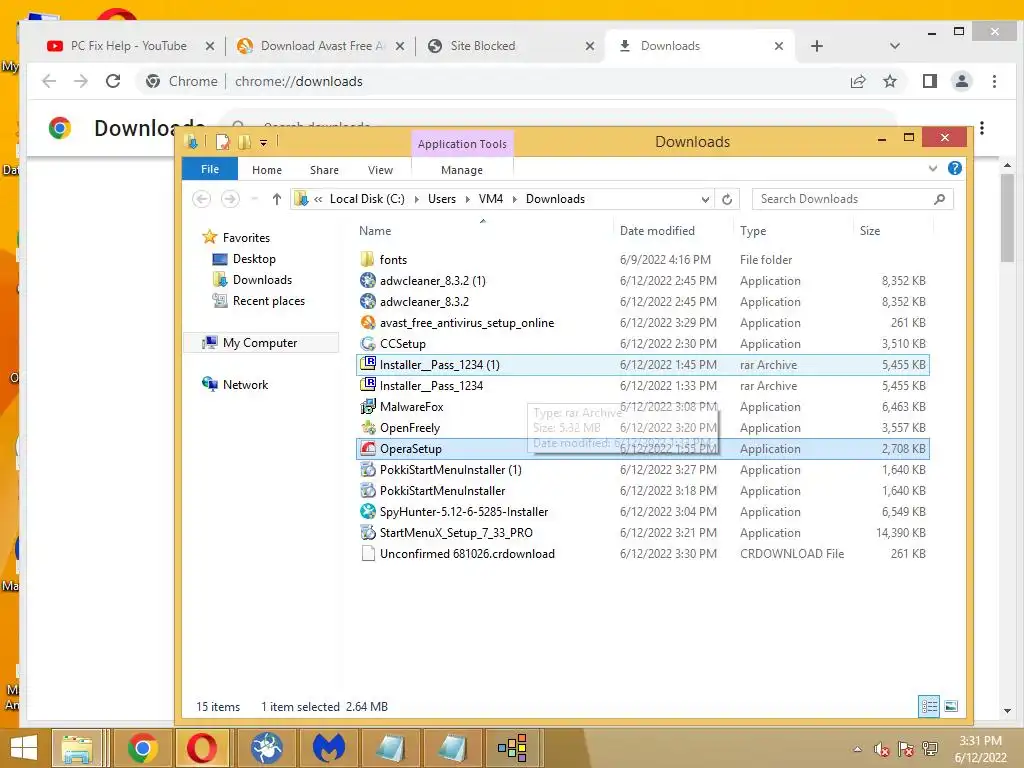The height and width of the screenshot is (768, 1024).
Task: Select the Installer__Pass_1234 (1) rar icon
Action: (368, 364)
